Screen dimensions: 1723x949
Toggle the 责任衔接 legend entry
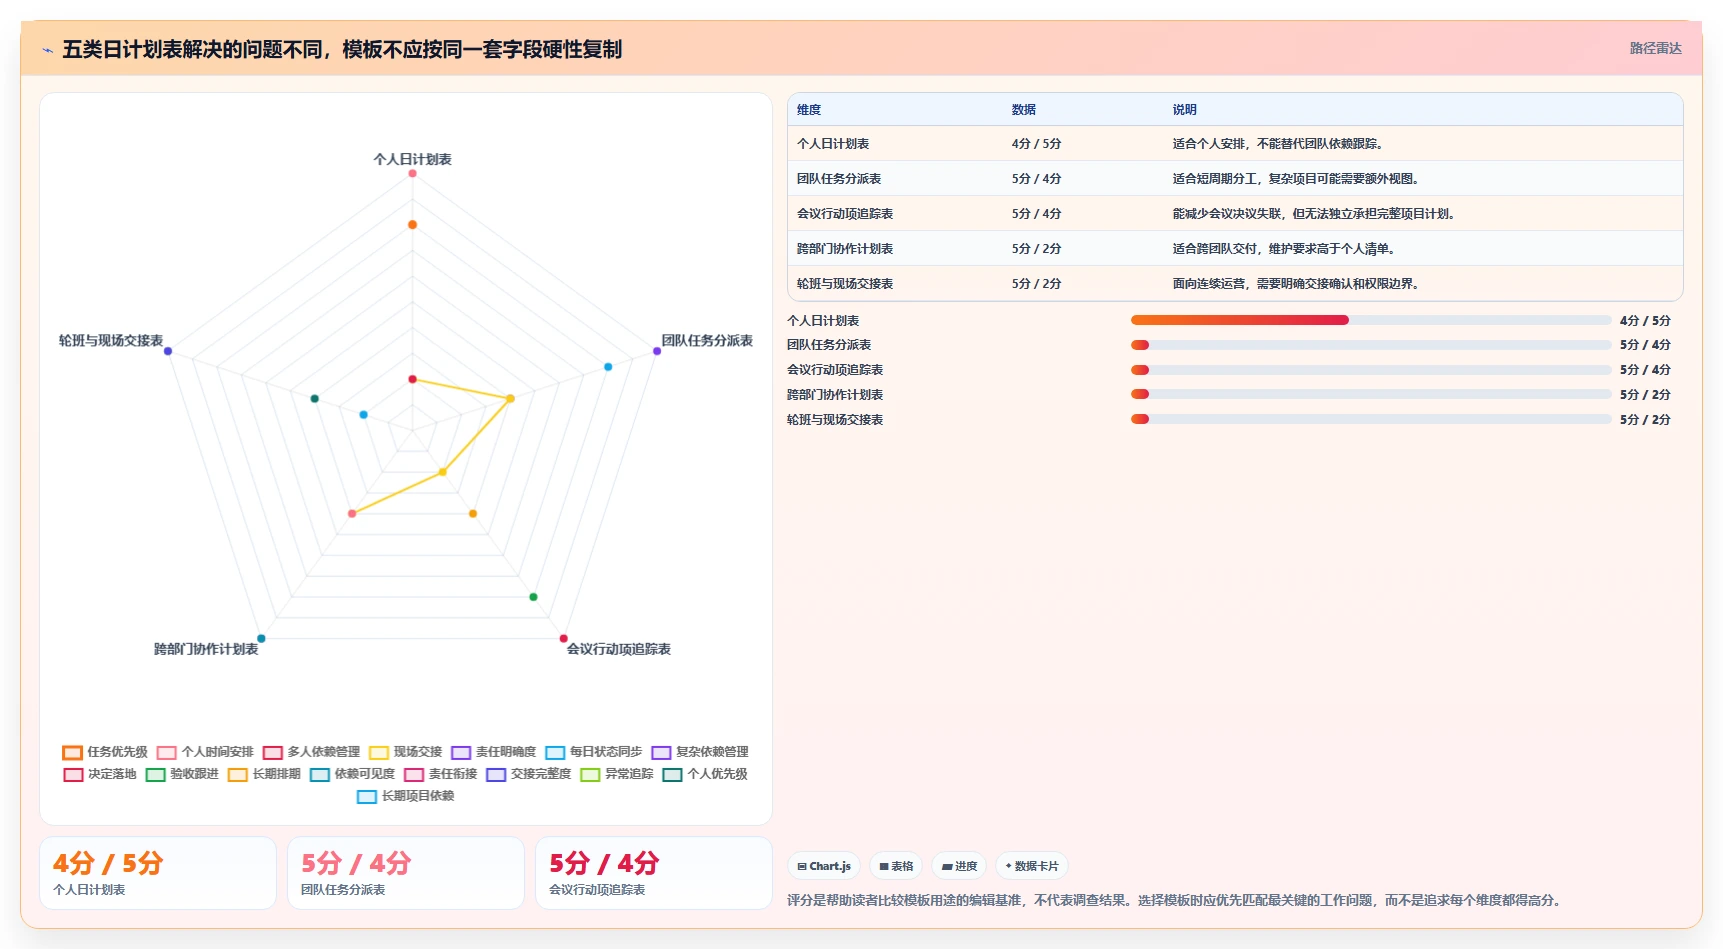440,774
